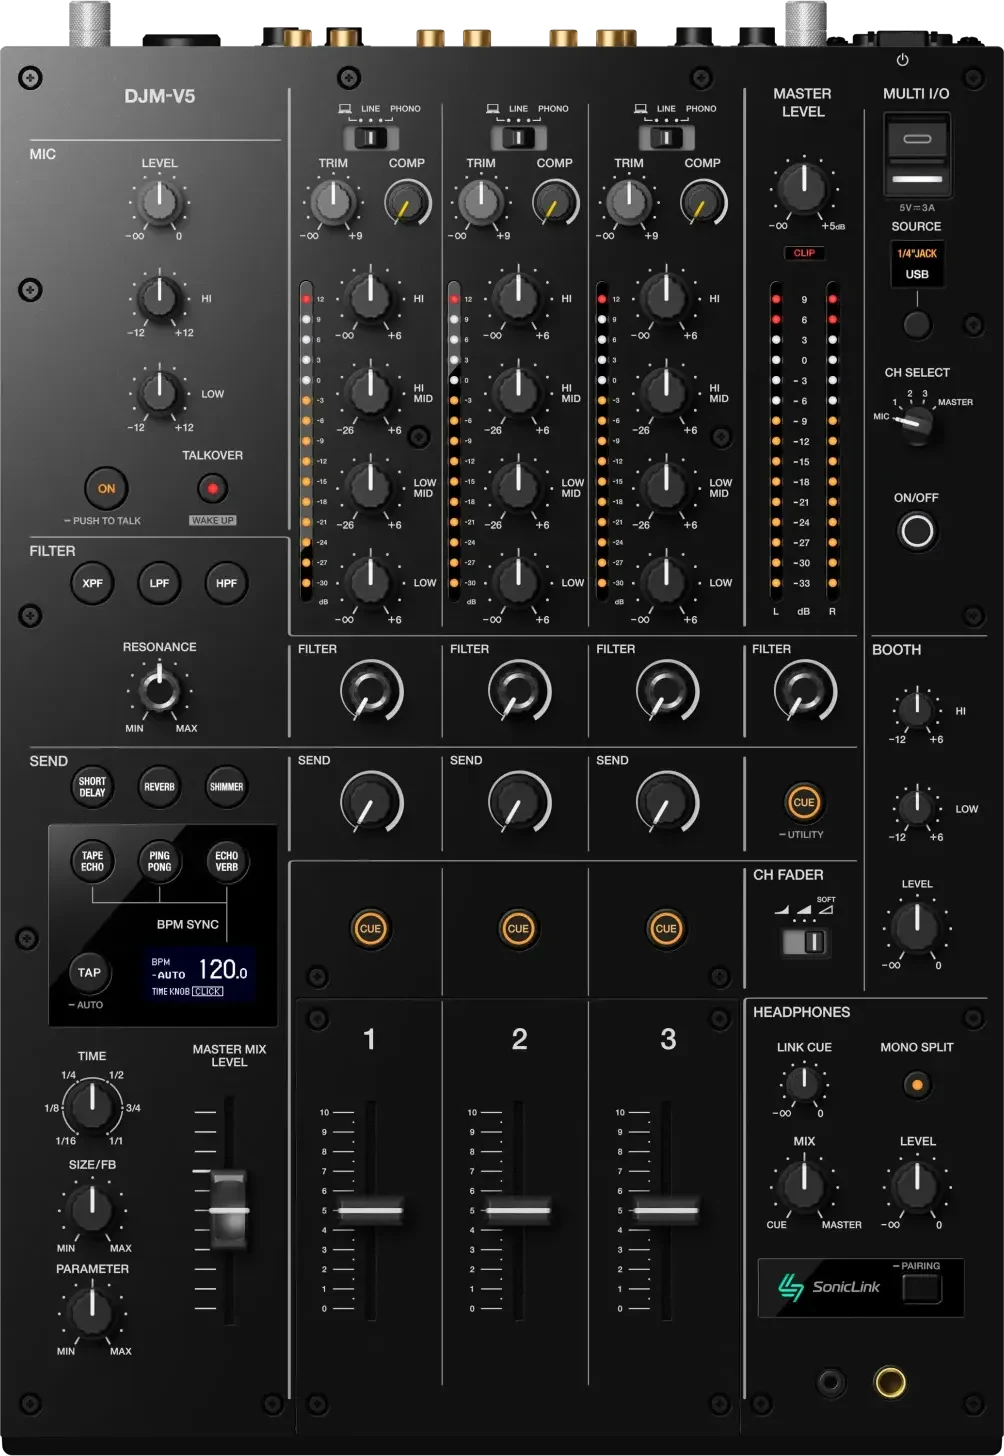
Task: Activate TAPE ECHO effect
Action: pos(92,861)
